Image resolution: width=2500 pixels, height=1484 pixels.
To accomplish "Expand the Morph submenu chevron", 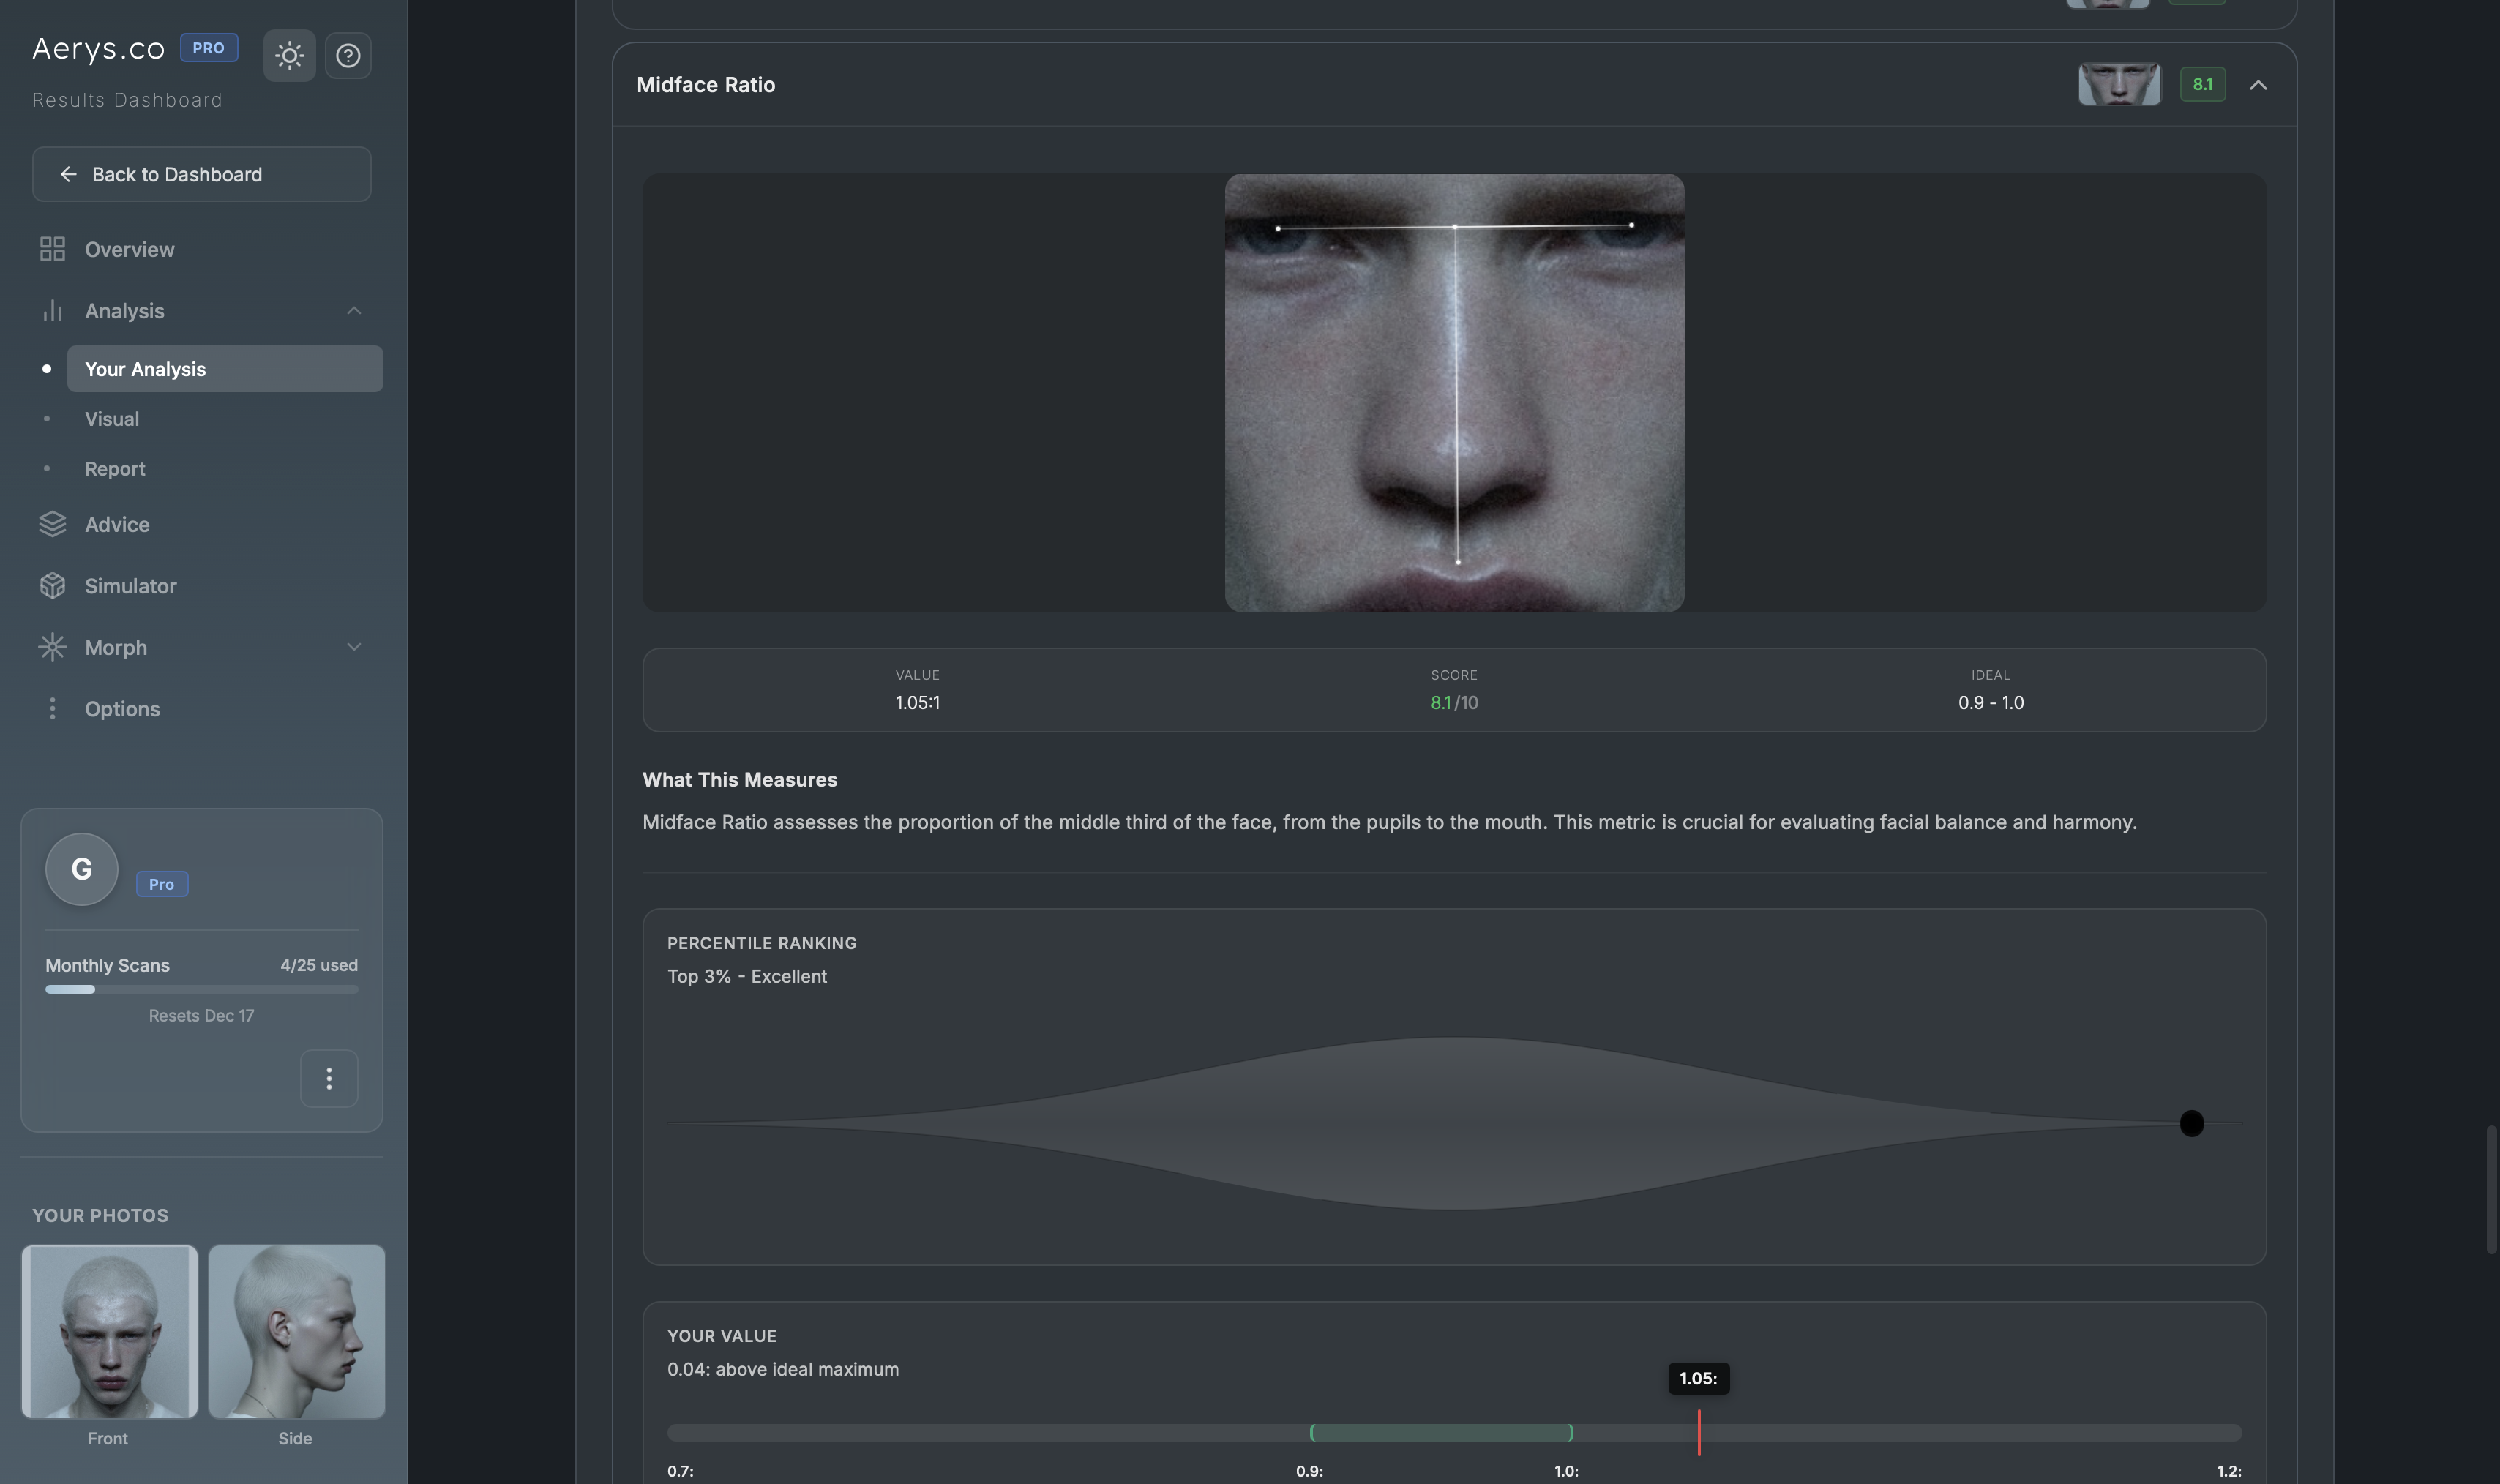I will (354, 647).
